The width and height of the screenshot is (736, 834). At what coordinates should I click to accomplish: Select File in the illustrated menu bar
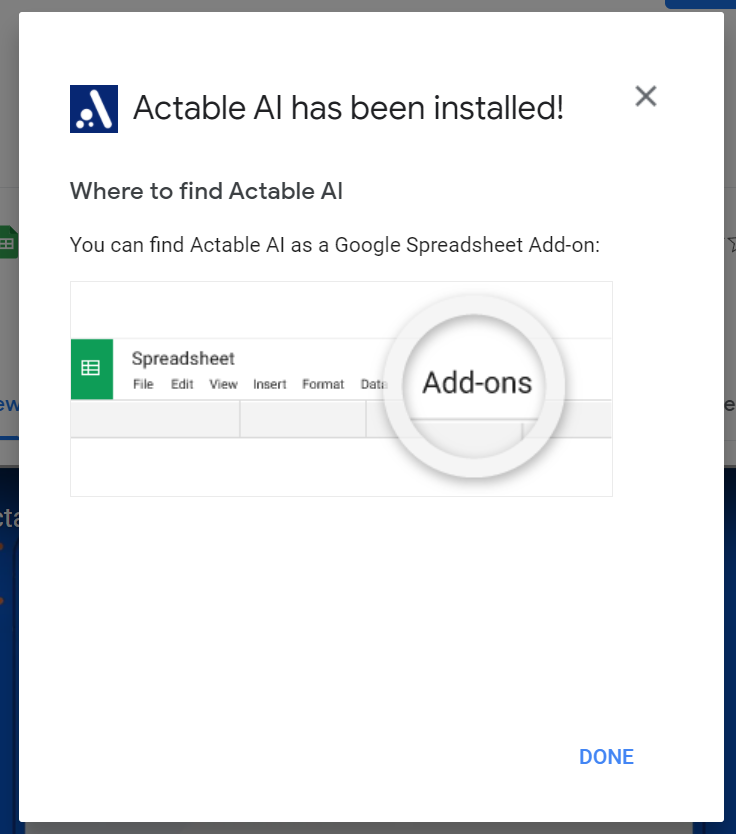click(x=143, y=384)
